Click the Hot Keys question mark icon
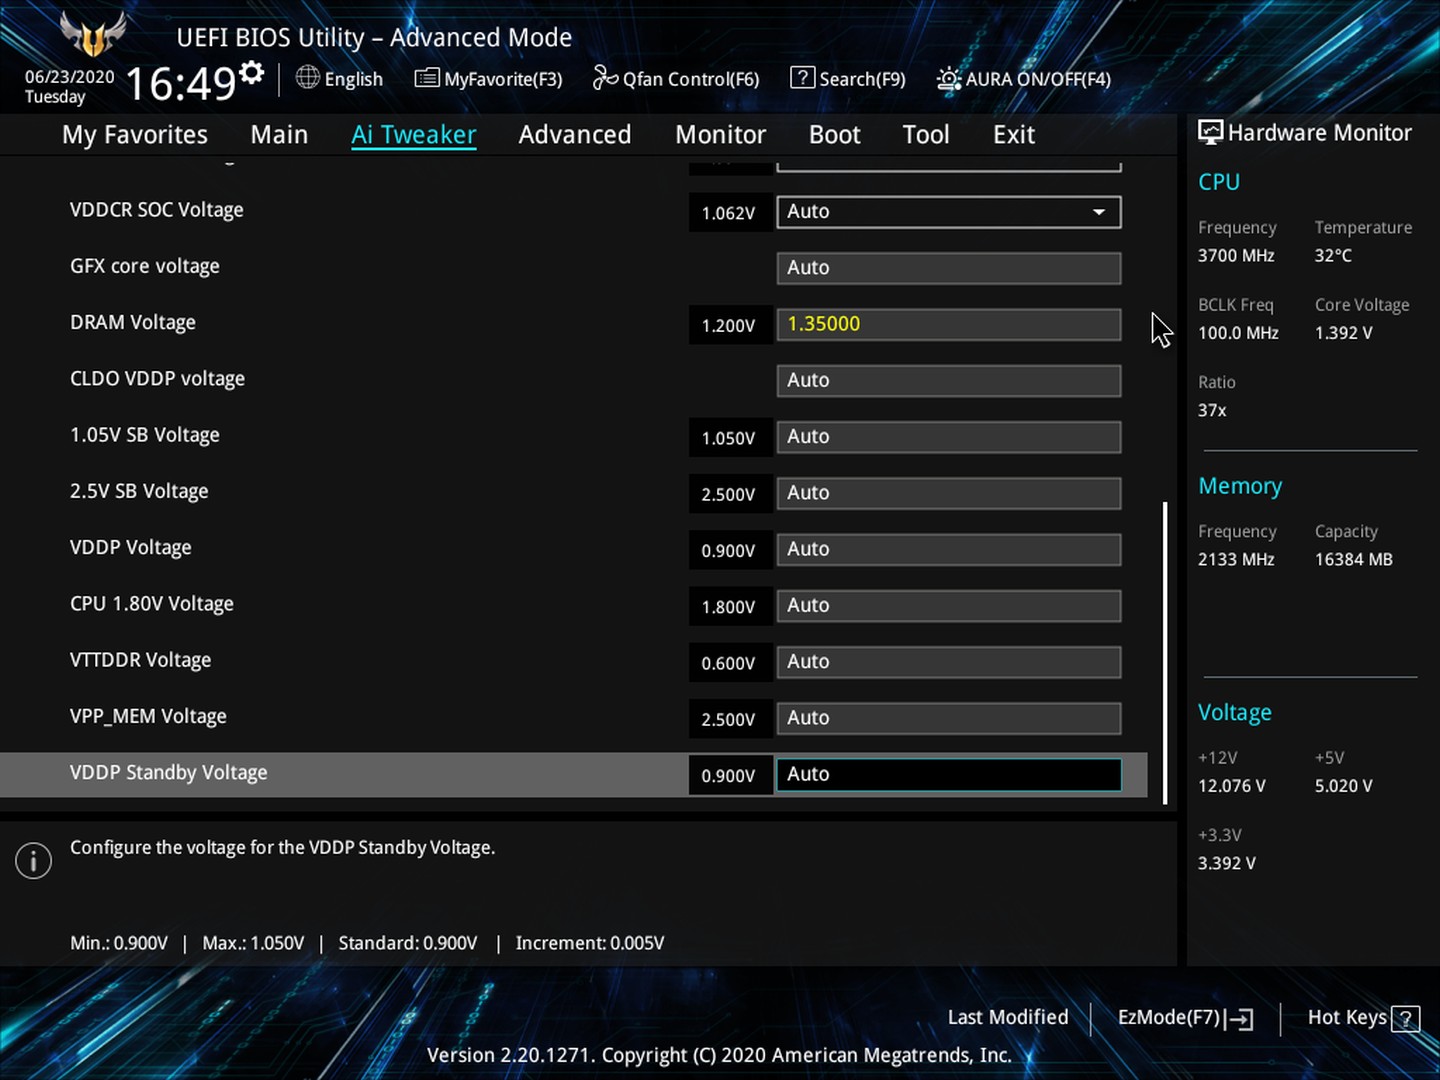 tap(1405, 1019)
